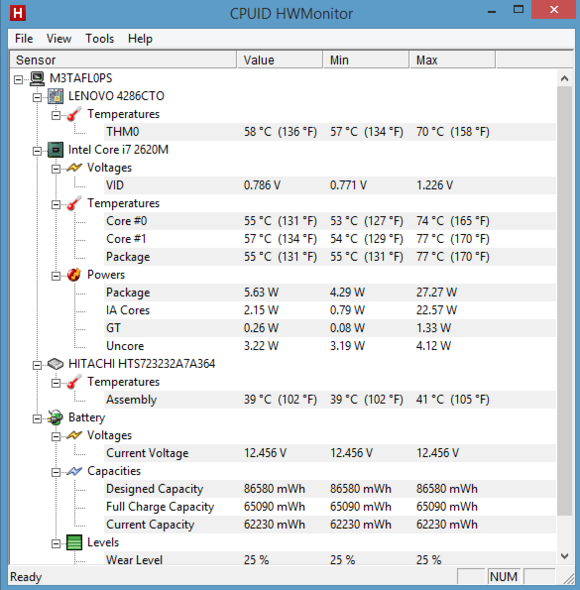Click the Max column header

pyautogui.click(x=452, y=60)
